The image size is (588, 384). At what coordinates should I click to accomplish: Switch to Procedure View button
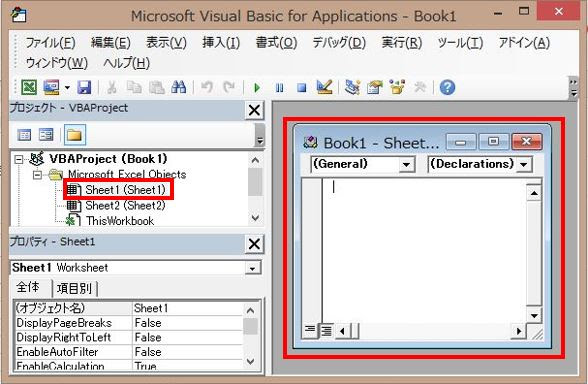pos(310,331)
